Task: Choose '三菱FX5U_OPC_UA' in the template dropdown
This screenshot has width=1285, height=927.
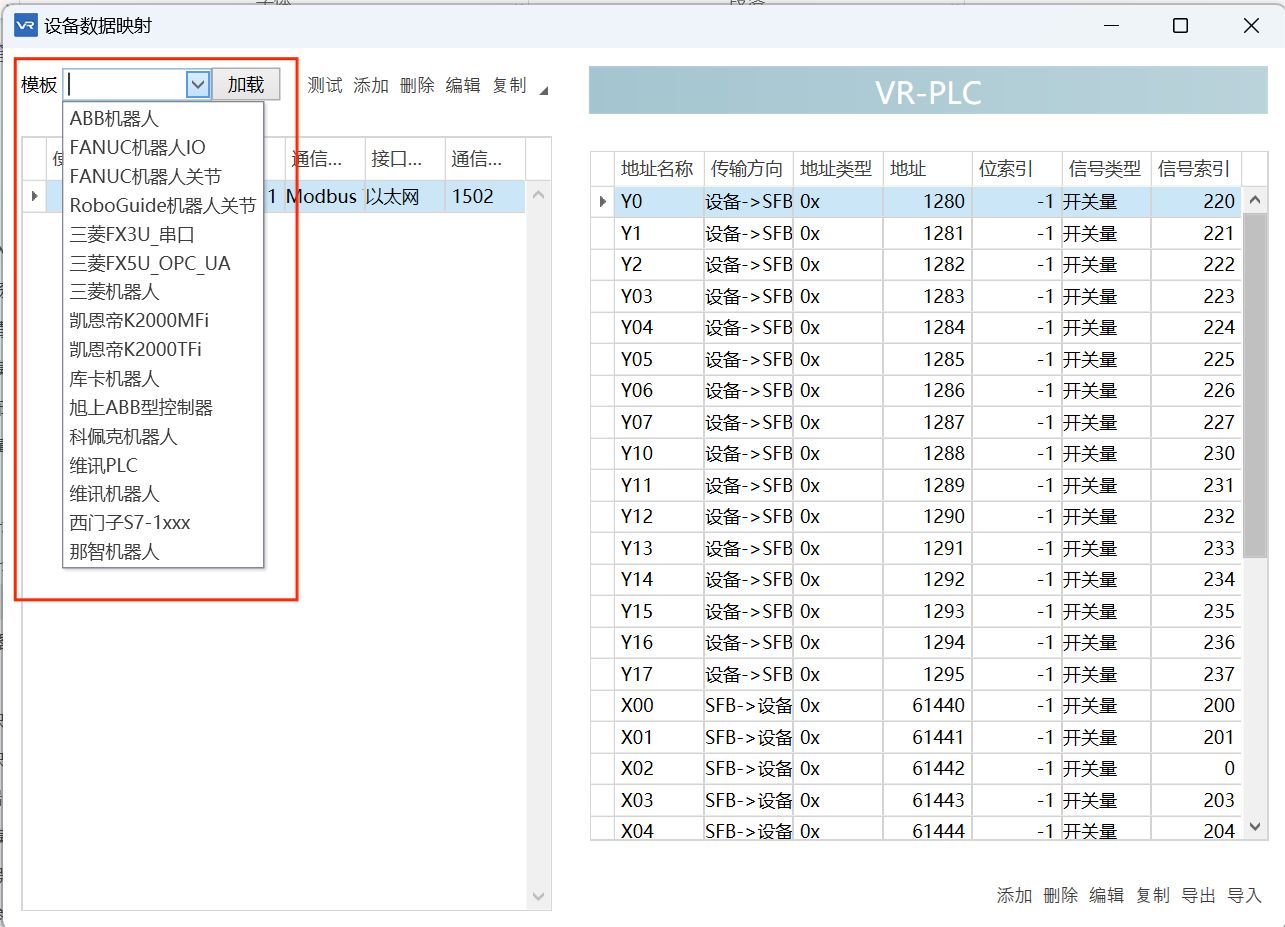Action: tap(150, 263)
